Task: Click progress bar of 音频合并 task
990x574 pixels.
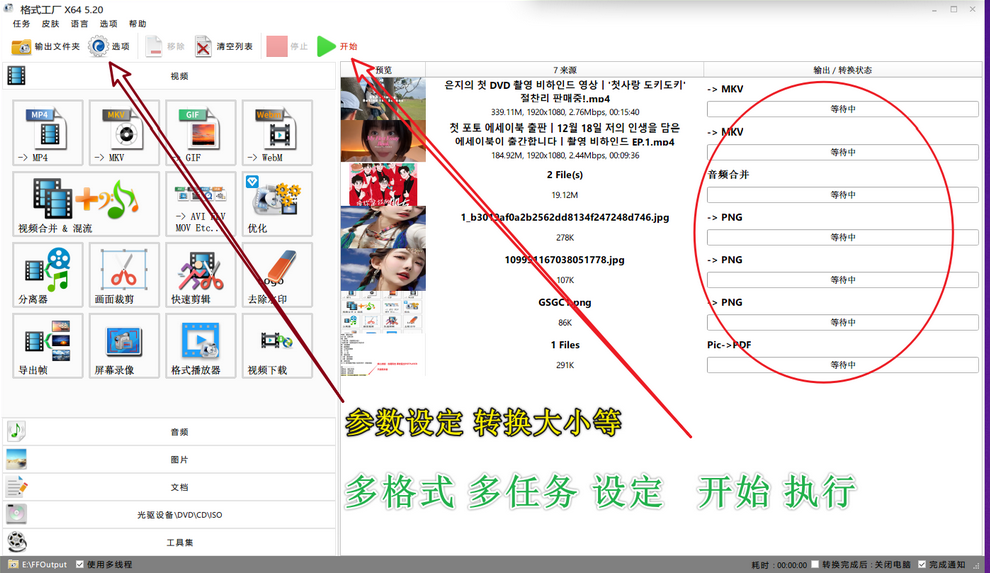Action: [842, 195]
